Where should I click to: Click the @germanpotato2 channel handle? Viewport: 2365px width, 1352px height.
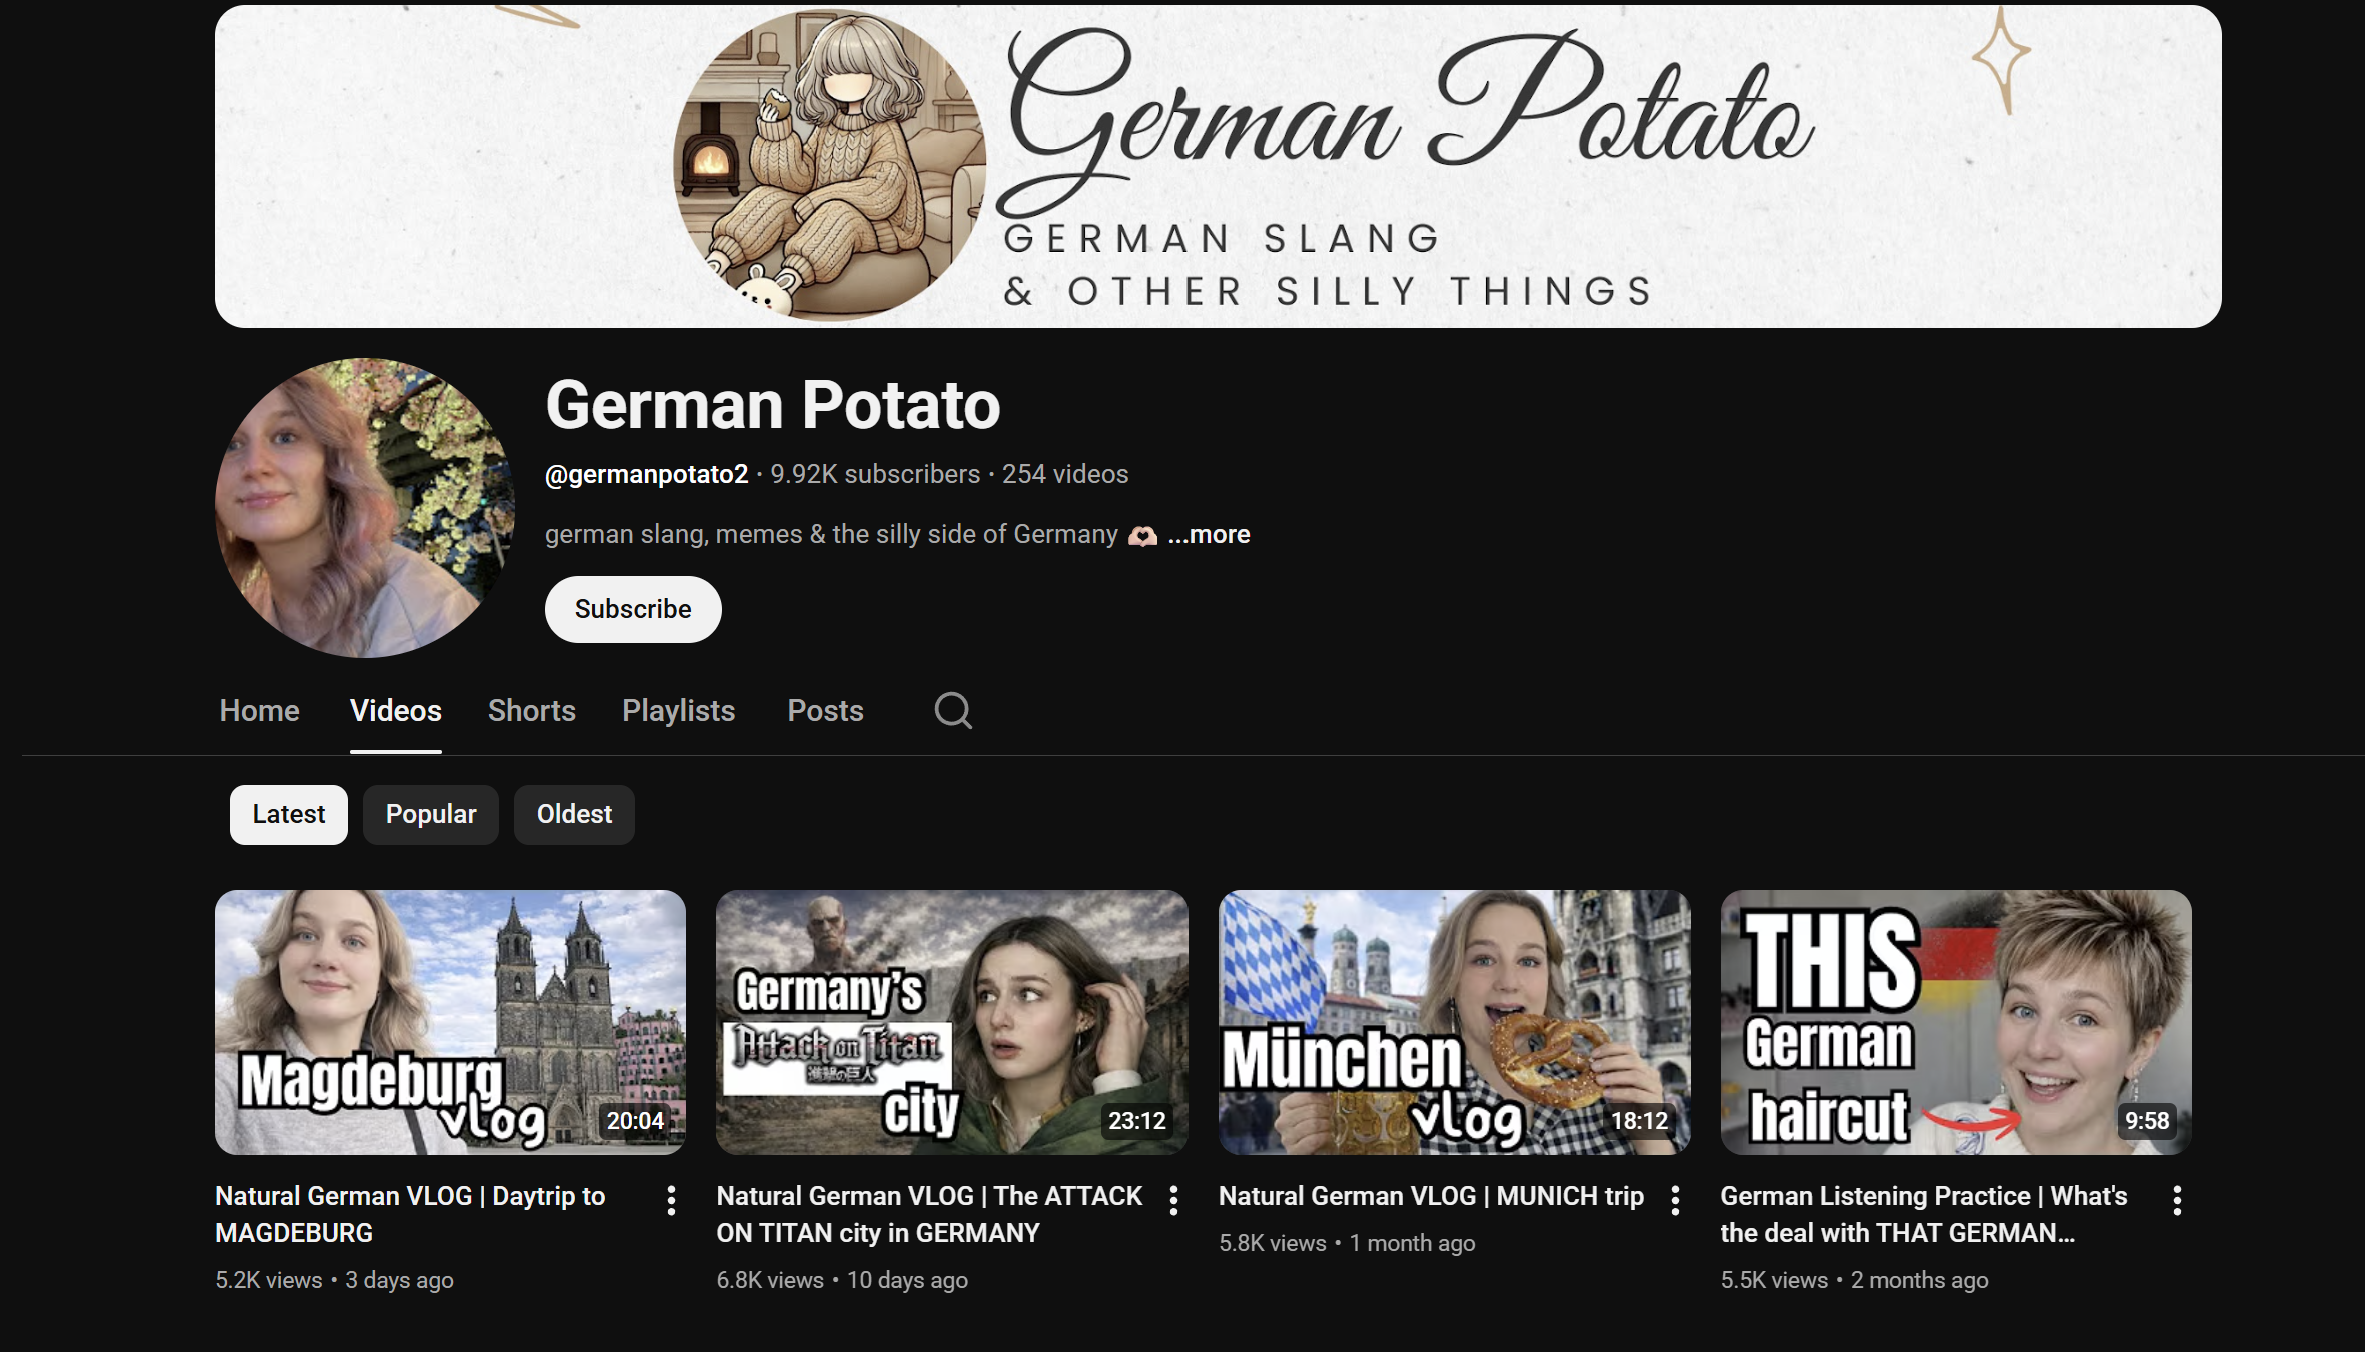[x=646, y=474]
